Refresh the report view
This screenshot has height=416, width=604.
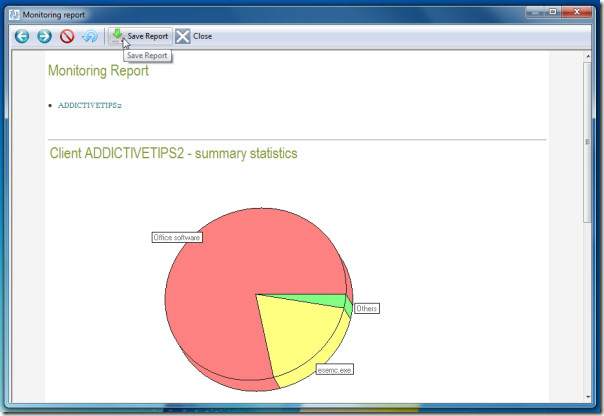click(90, 36)
